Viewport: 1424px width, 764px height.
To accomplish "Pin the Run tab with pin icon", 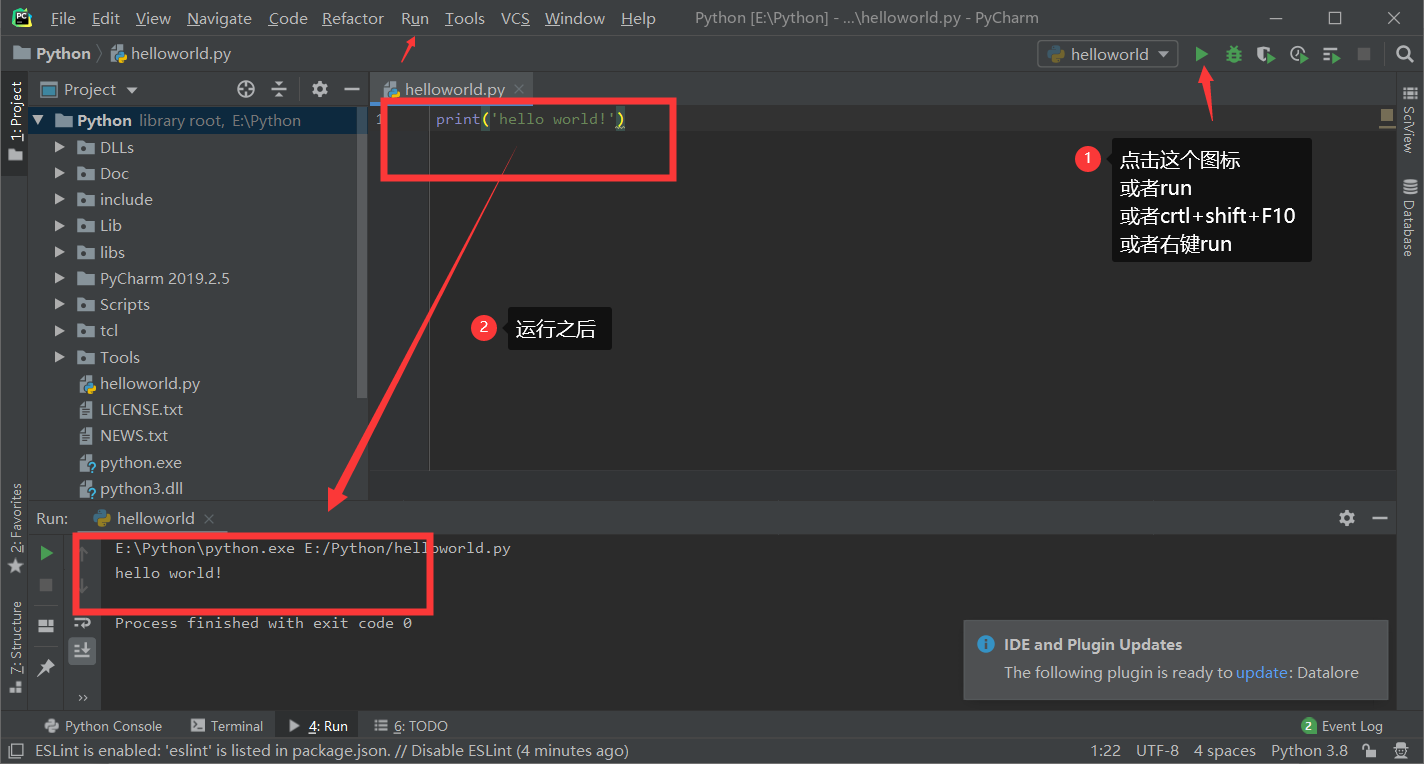I will coord(46,667).
